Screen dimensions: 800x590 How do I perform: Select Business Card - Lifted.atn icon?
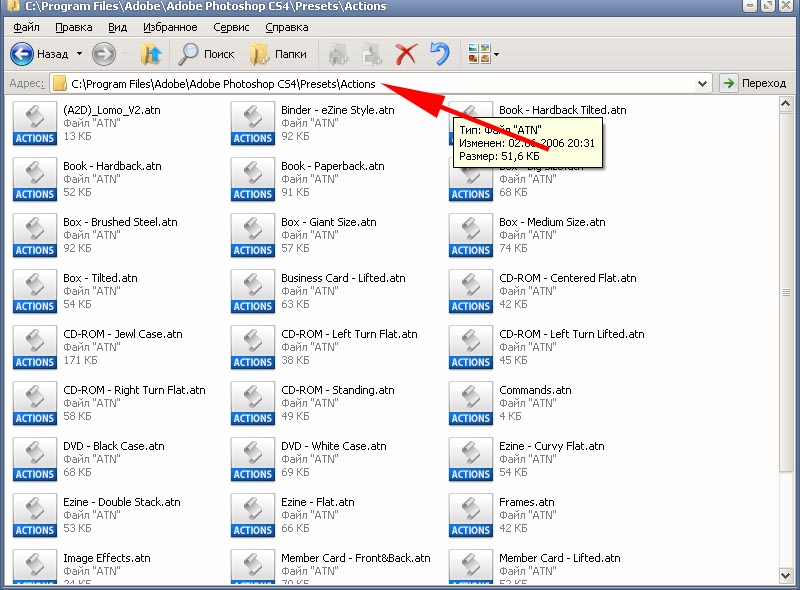tap(253, 291)
